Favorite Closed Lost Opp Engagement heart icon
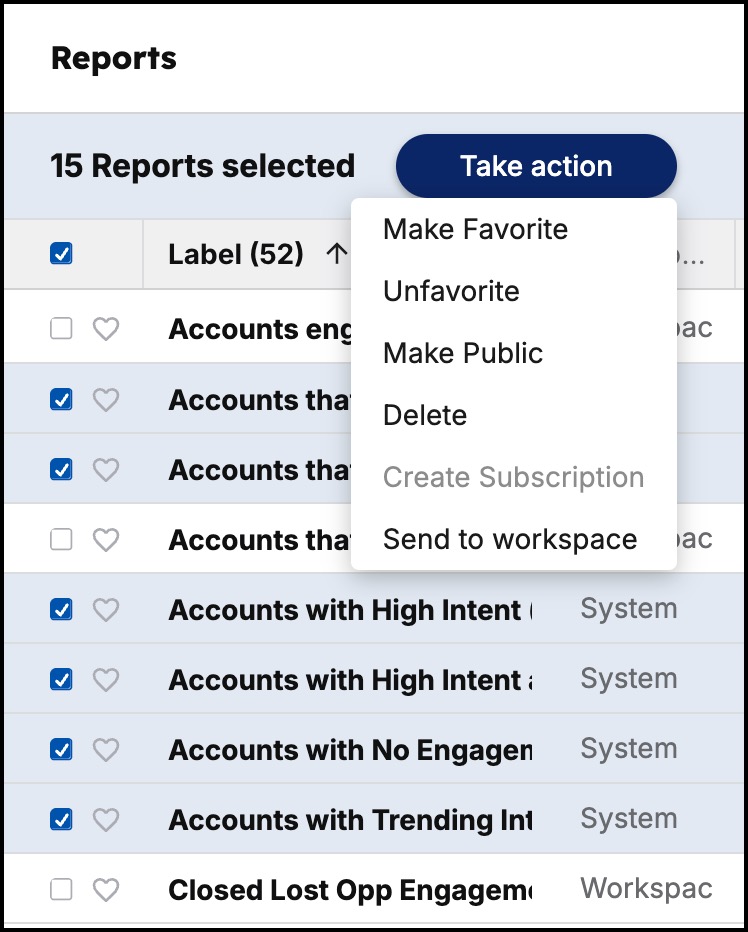This screenshot has height=932, width=748. (x=106, y=890)
